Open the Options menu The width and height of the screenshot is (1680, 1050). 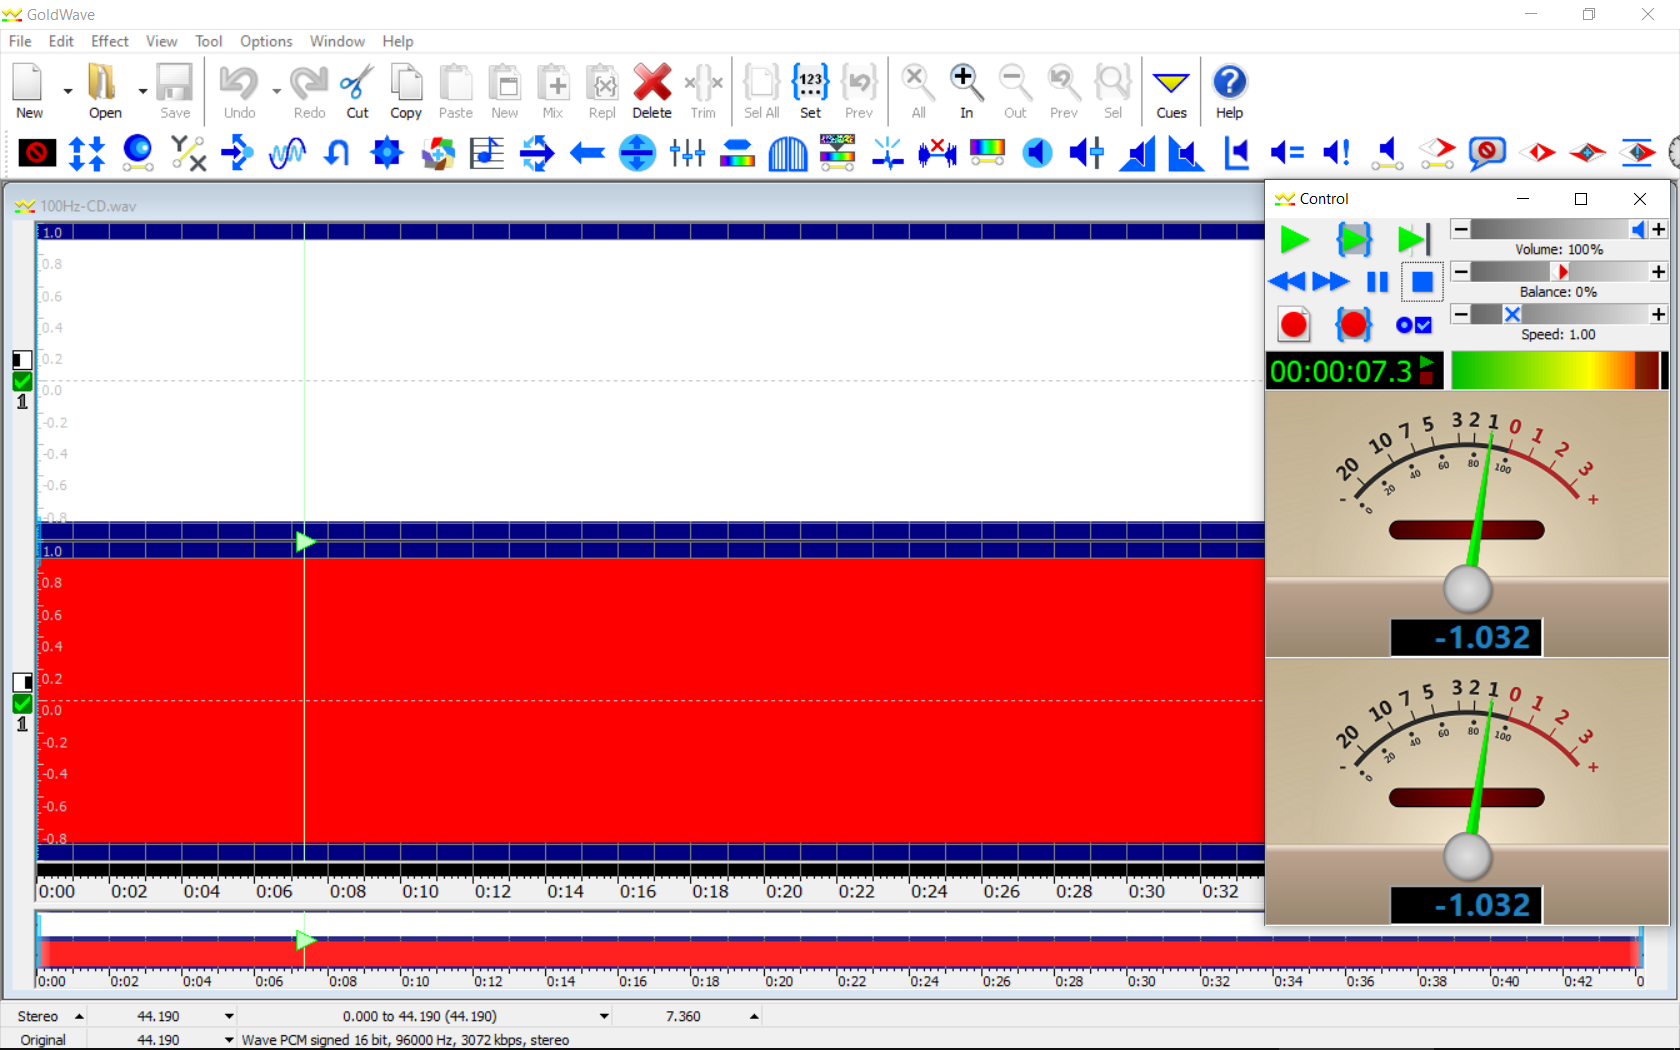tap(265, 41)
